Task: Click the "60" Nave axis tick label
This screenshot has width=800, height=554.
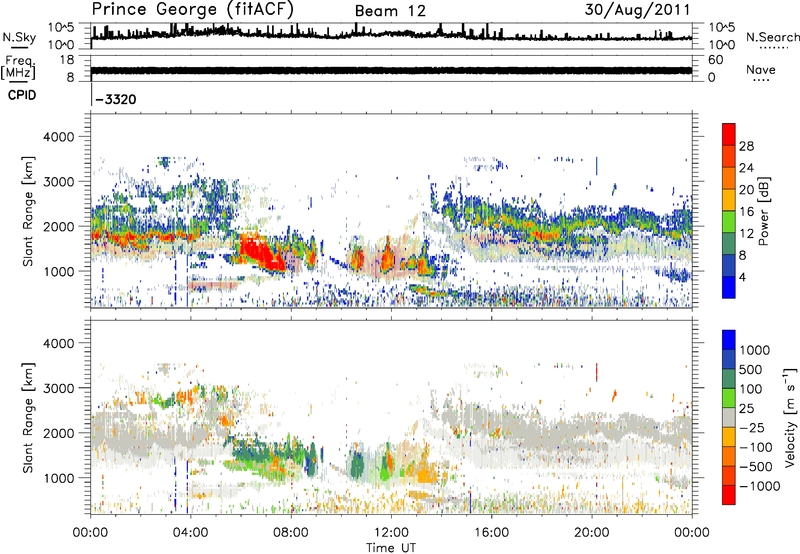Action: [715, 60]
